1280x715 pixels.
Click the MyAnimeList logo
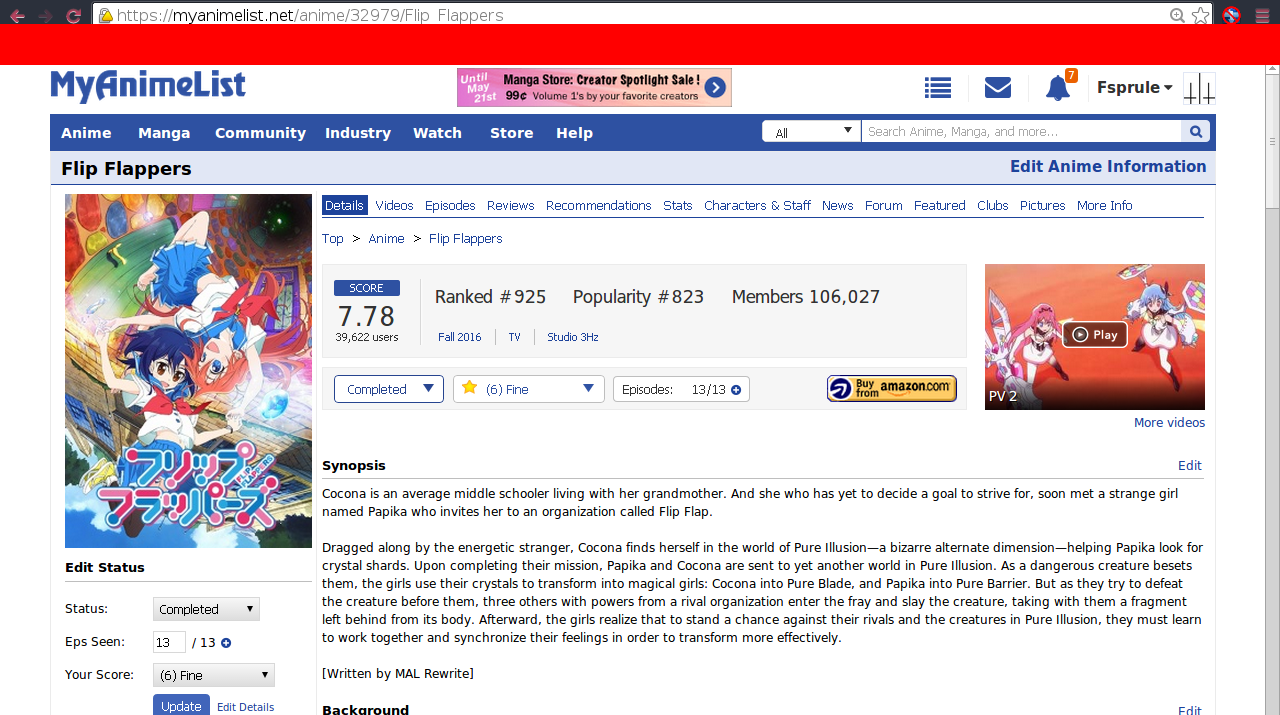[x=148, y=87]
